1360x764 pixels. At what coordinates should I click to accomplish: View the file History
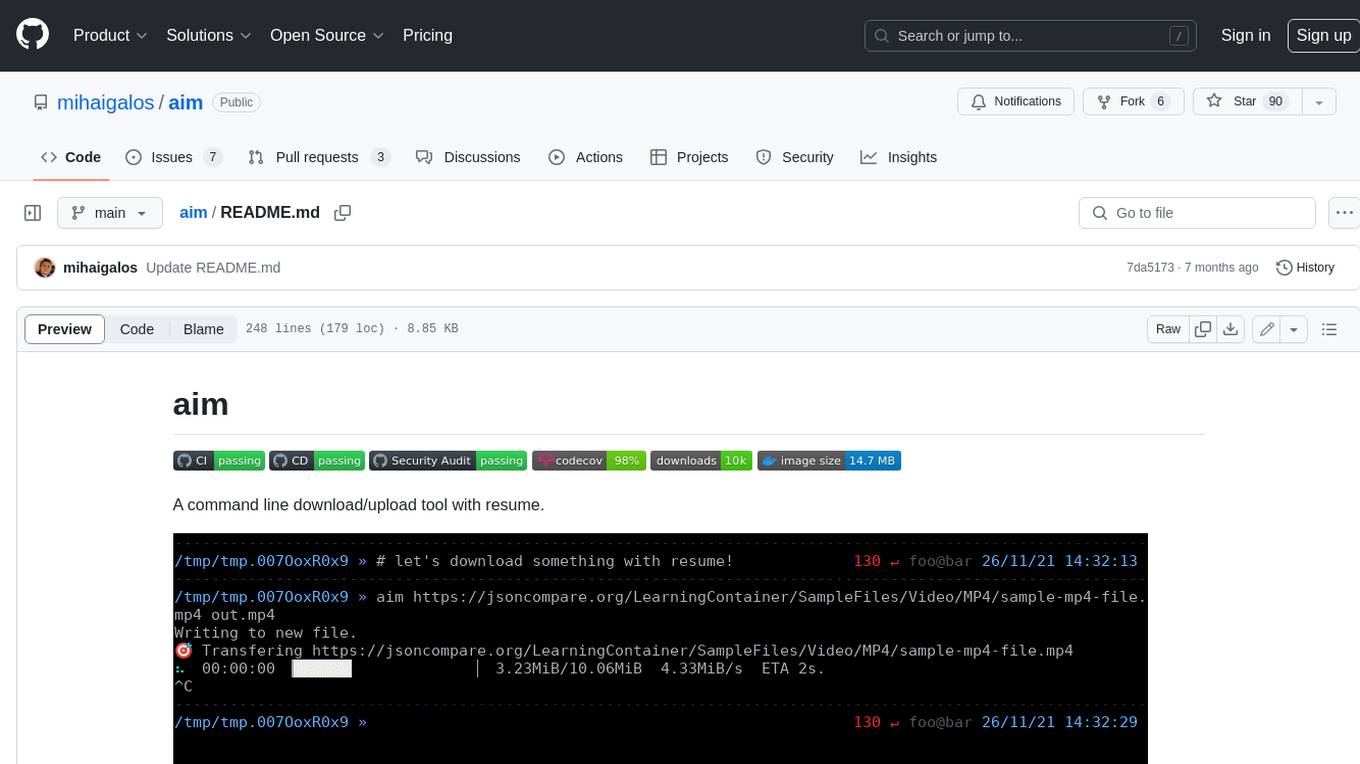(1305, 267)
